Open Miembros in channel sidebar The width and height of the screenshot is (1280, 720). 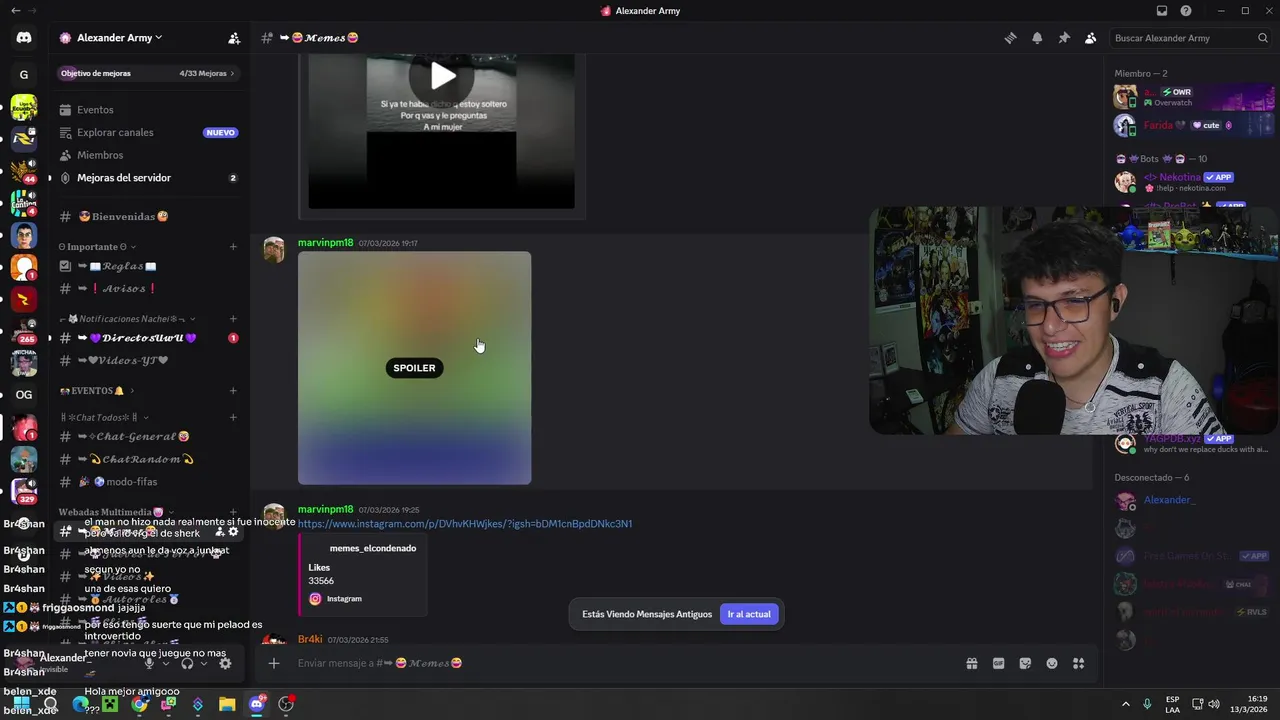coord(148,155)
